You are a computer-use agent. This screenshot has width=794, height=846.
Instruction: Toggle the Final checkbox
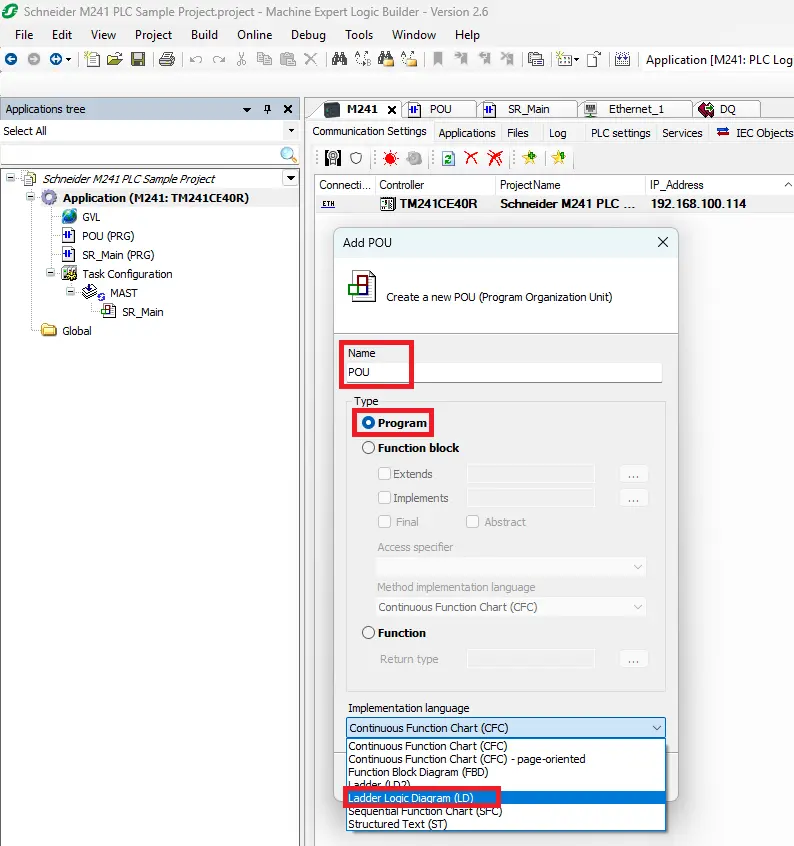pos(384,521)
